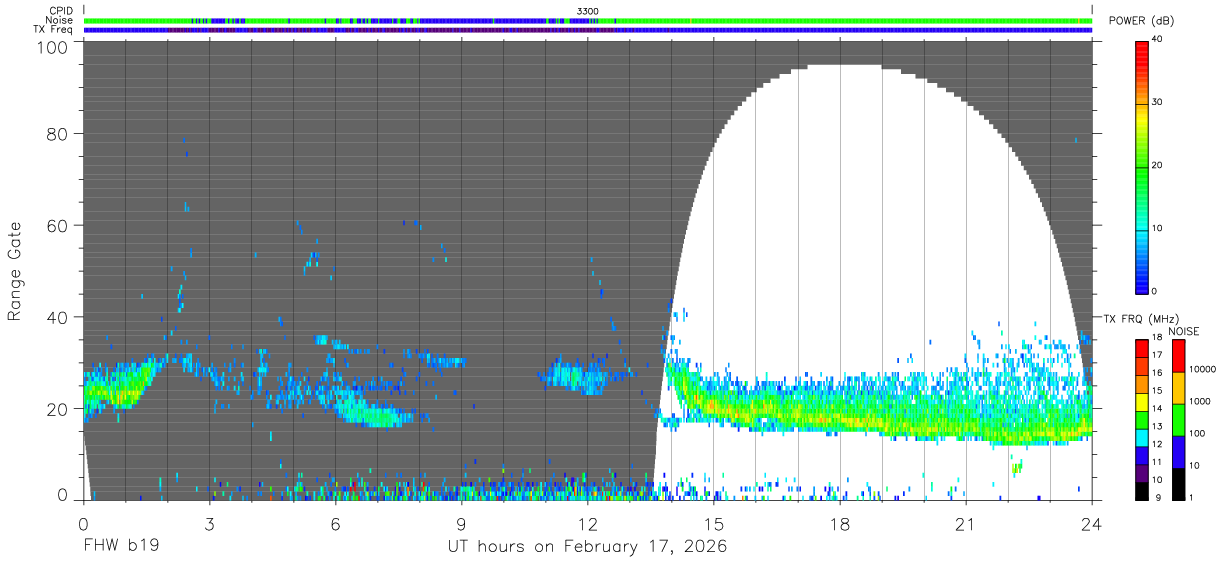Click x-axis tick label 15
Viewport: 1228px width, 567px height.
pyautogui.click(x=714, y=524)
